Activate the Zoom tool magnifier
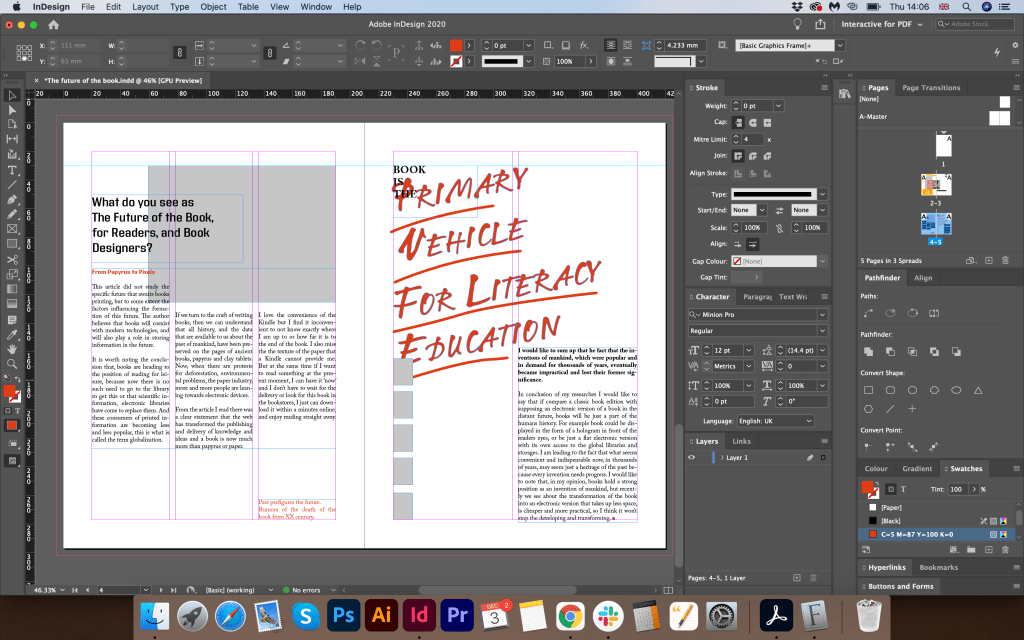This screenshot has width=1024, height=640. tap(12, 365)
